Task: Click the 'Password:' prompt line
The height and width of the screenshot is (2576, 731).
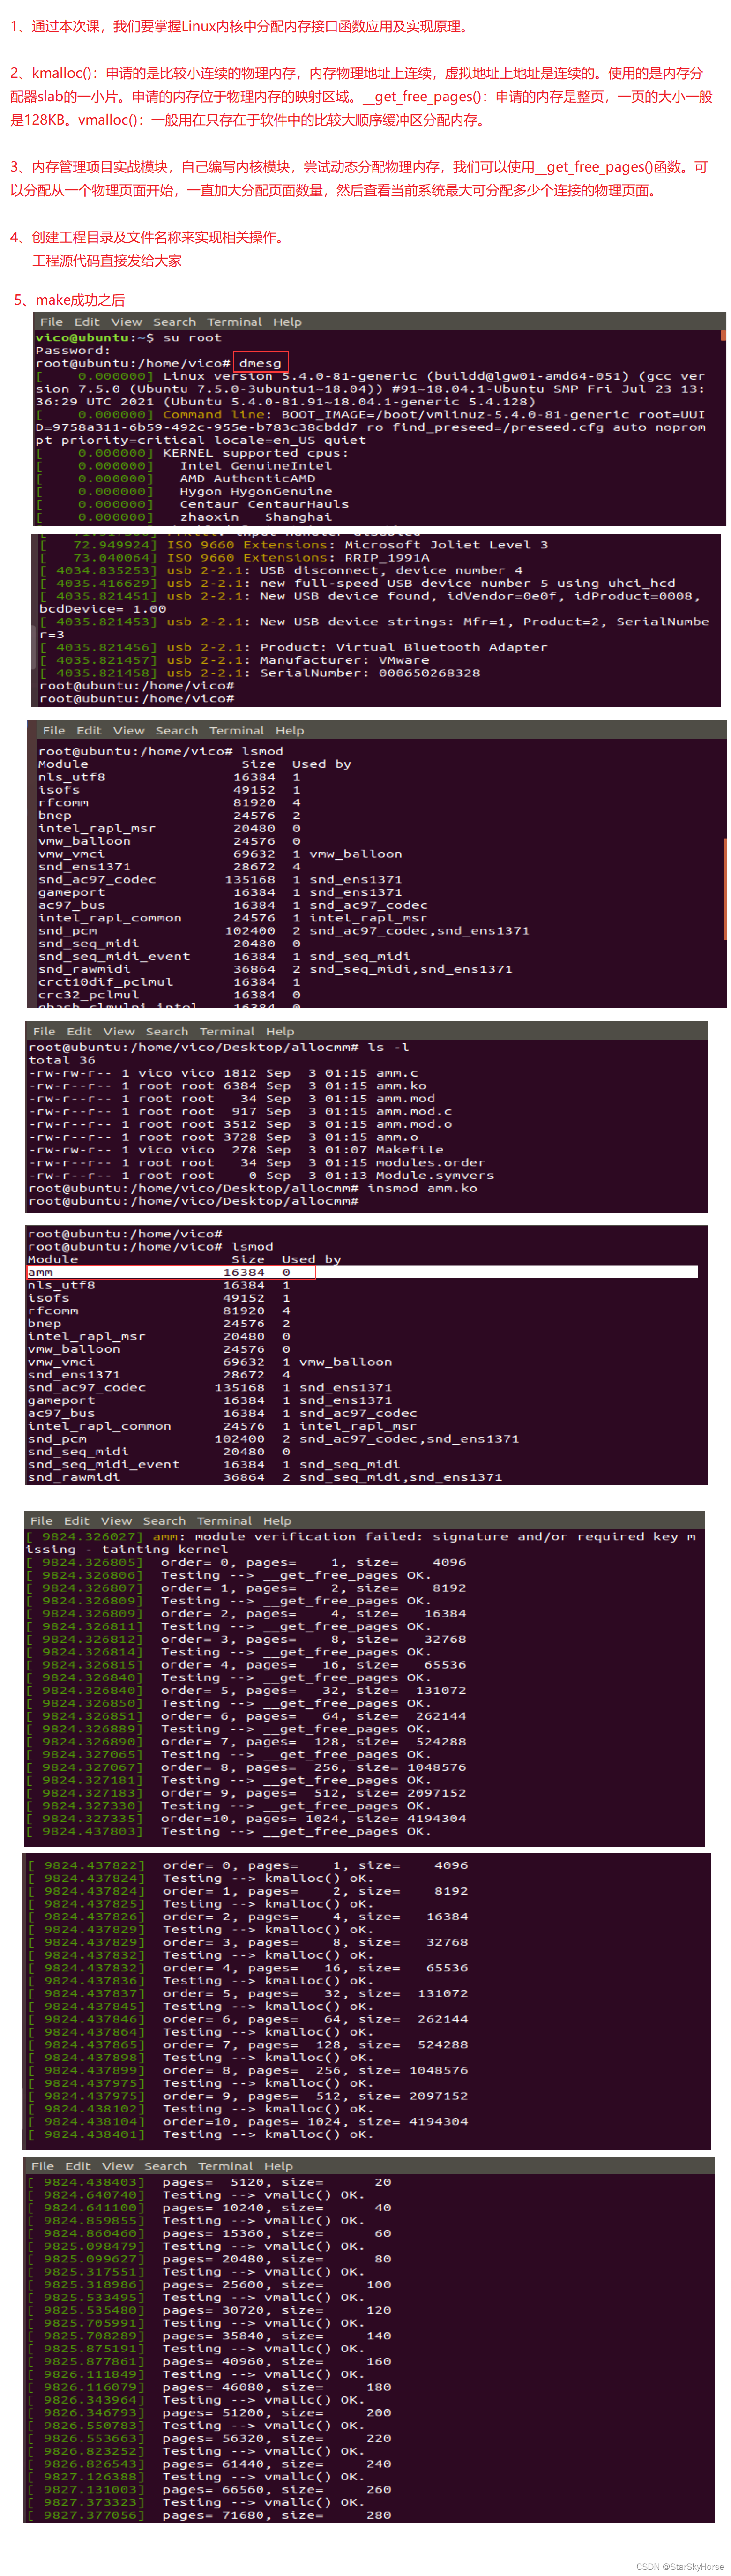Action: pyautogui.click(x=73, y=351)
